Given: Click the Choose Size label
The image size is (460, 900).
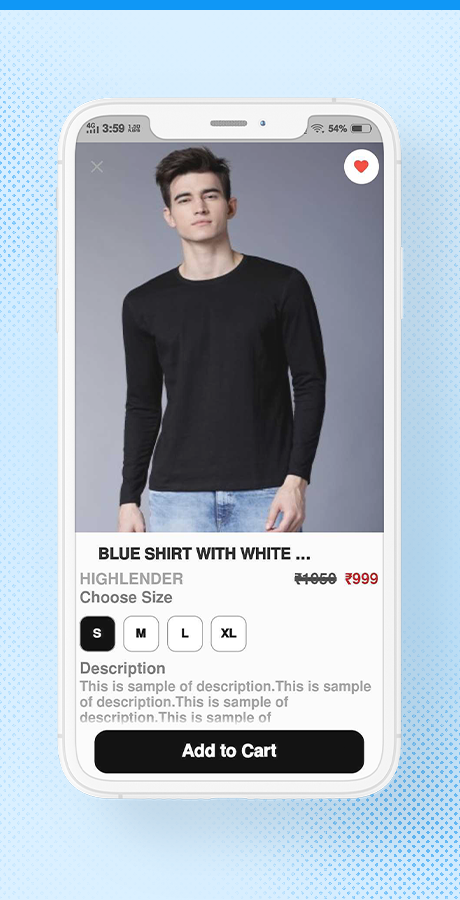Looking at the screenshot, I should 126,598.
